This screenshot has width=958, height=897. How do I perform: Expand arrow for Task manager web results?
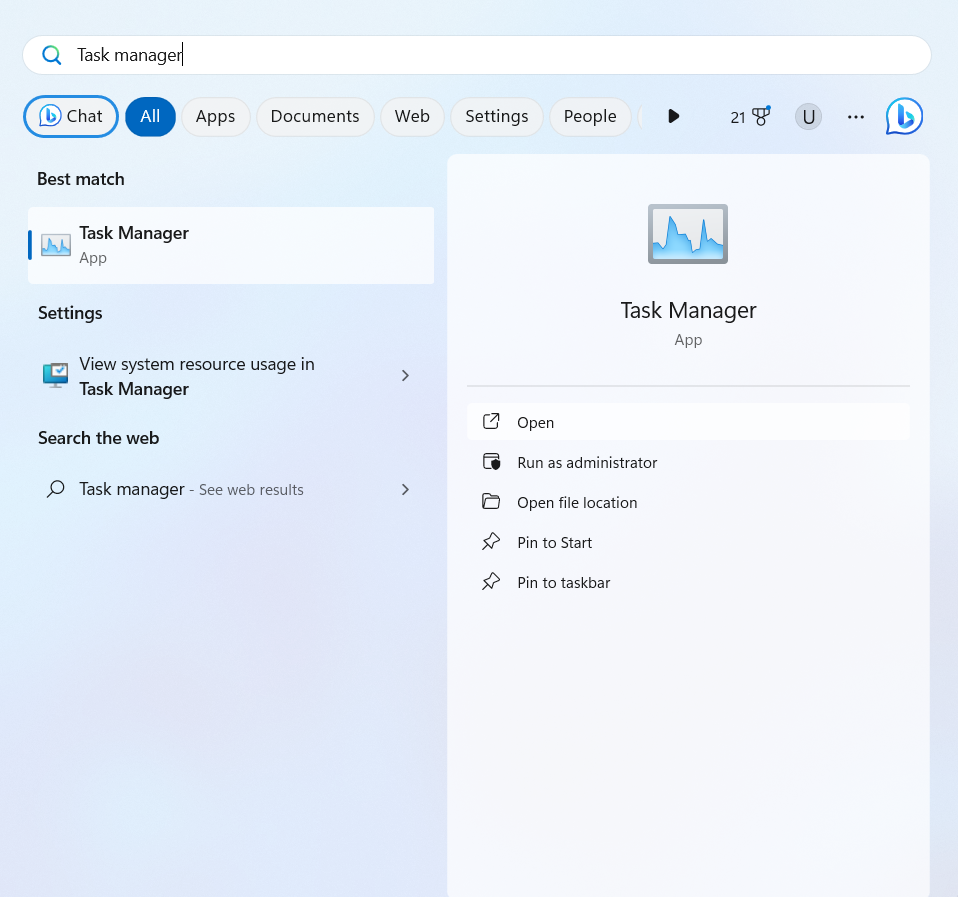(x=405, y=489)
